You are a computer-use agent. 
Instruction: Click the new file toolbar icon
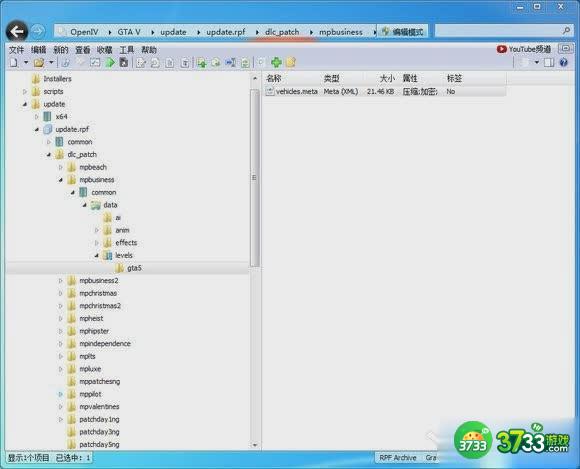(x=14, y=63)
